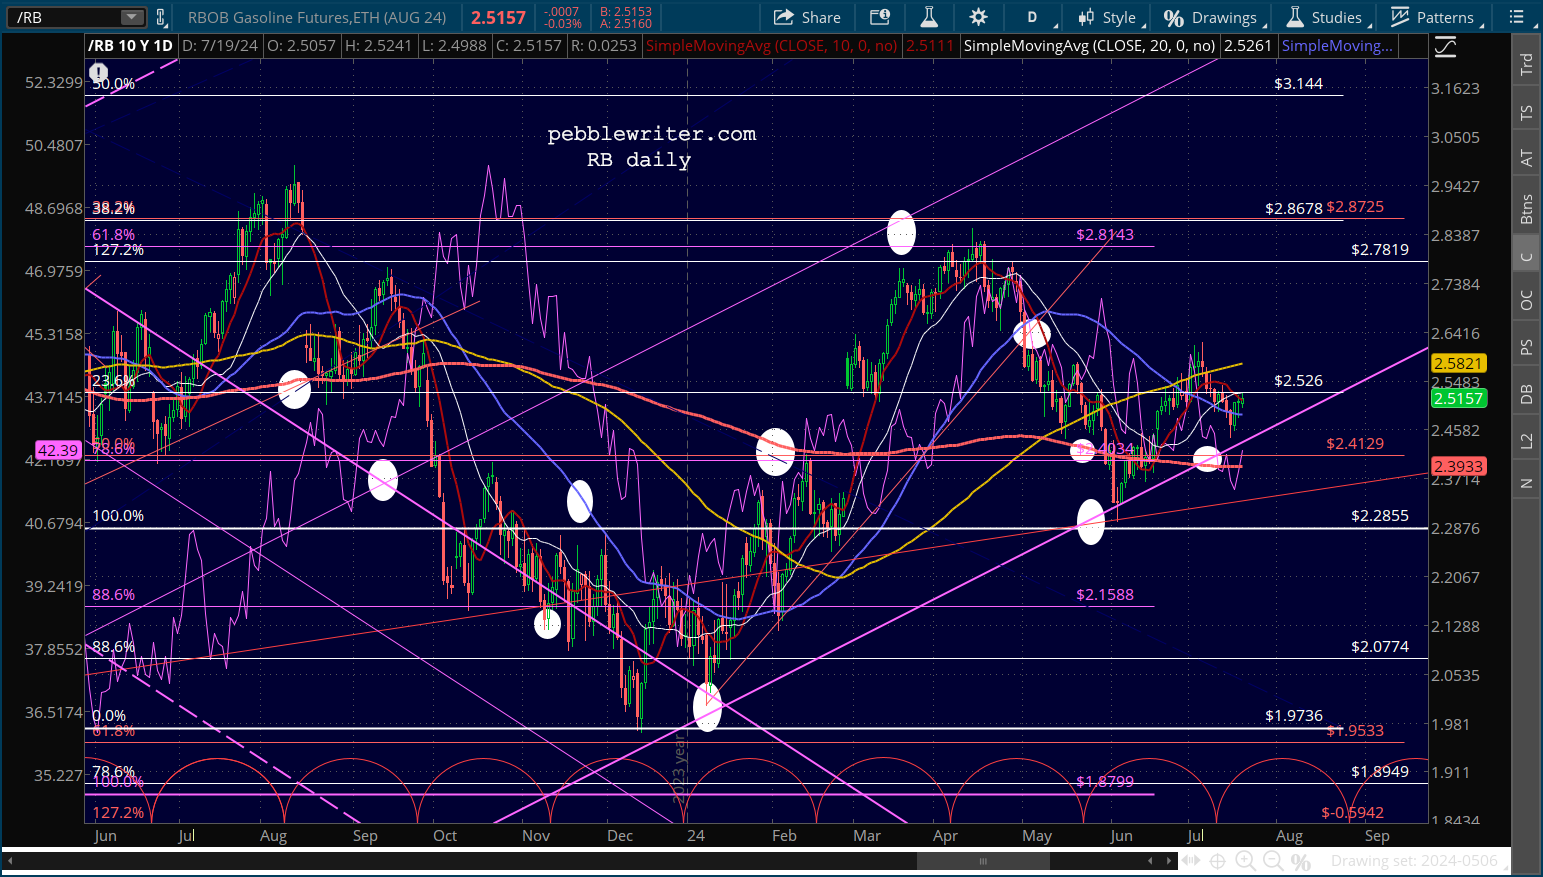This screenshot has width=1543, height=877.
Task: Open Edit Studies flask icon
Action: pyautogui.click(x=929, y=17)
